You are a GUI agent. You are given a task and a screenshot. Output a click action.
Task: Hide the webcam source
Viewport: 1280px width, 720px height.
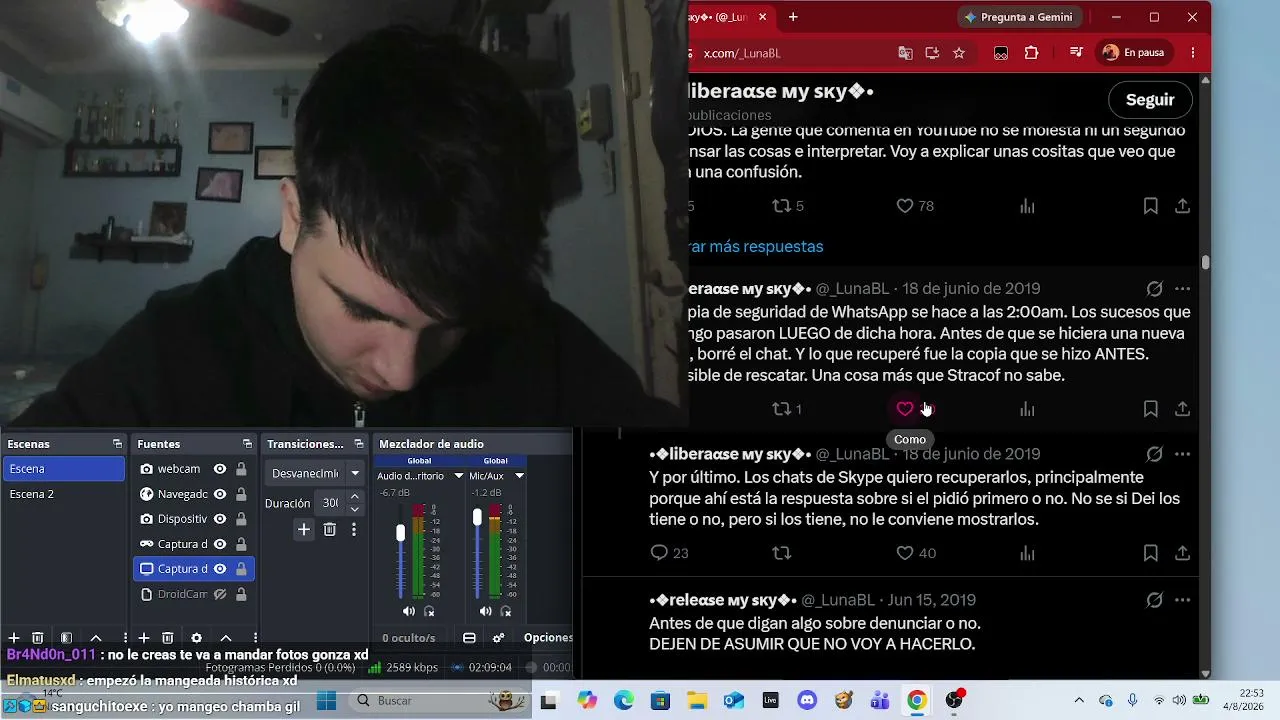pyautogui.click(x=220, y=469)
